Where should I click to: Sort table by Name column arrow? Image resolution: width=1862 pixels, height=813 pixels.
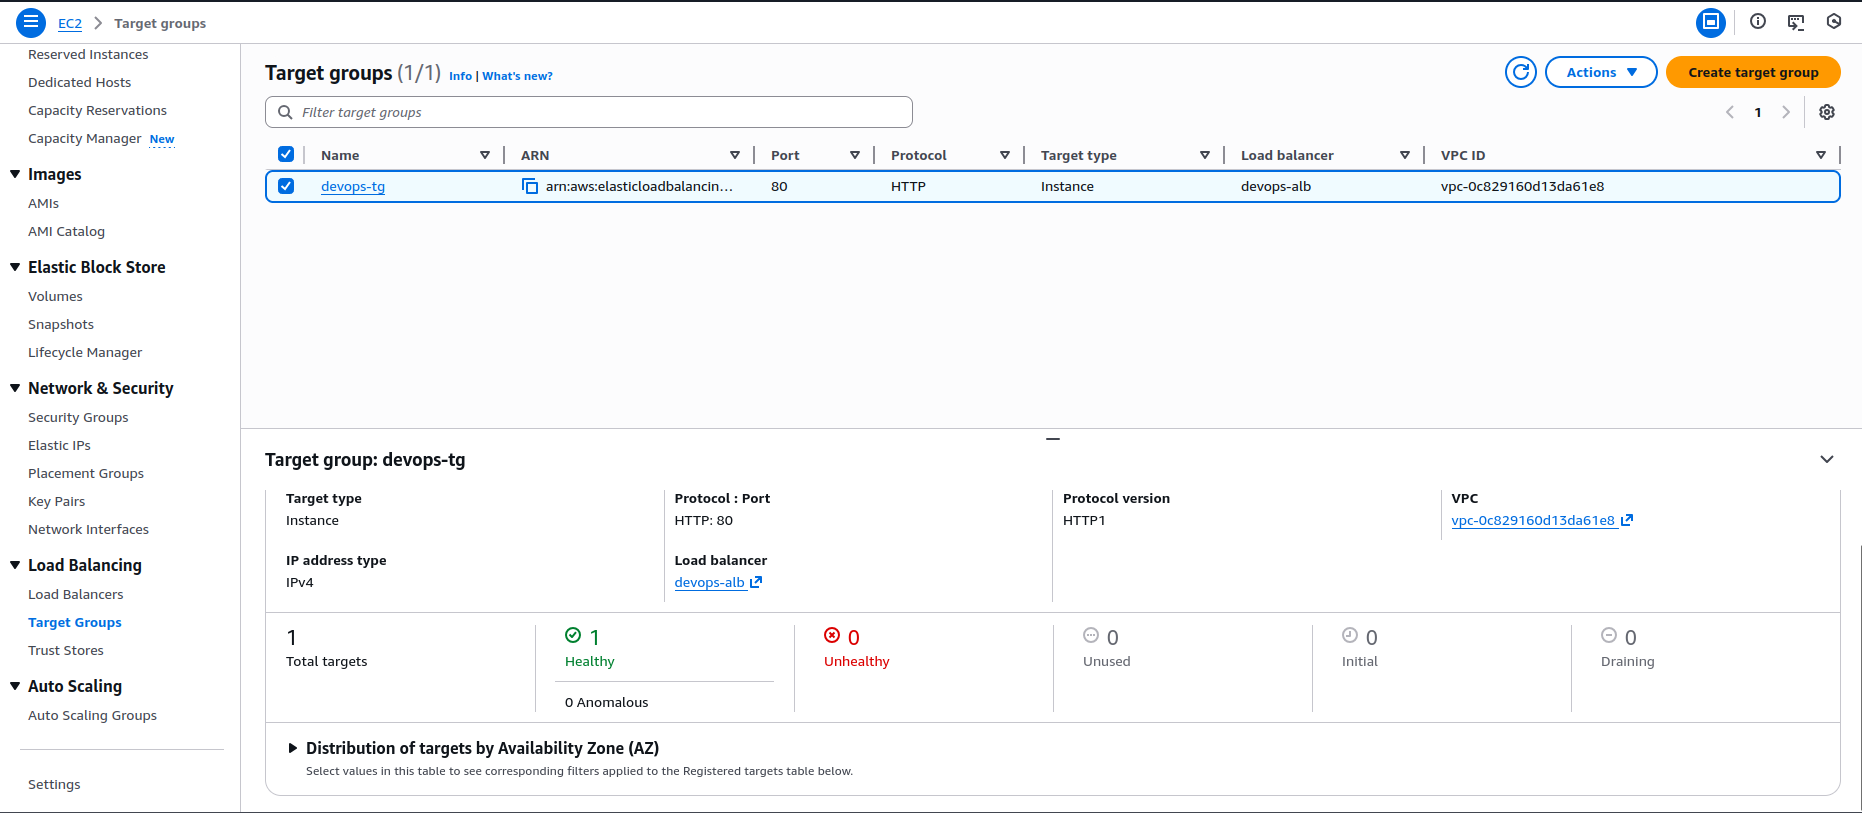pyautogui.click(x=485, y=155)
